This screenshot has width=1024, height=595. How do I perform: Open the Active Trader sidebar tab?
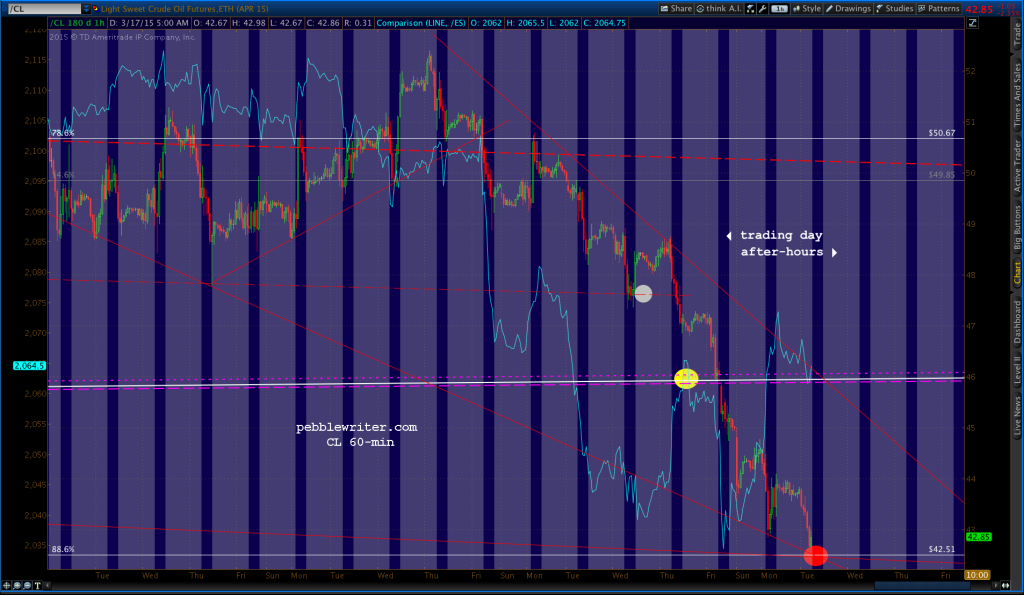[1017, 167]
